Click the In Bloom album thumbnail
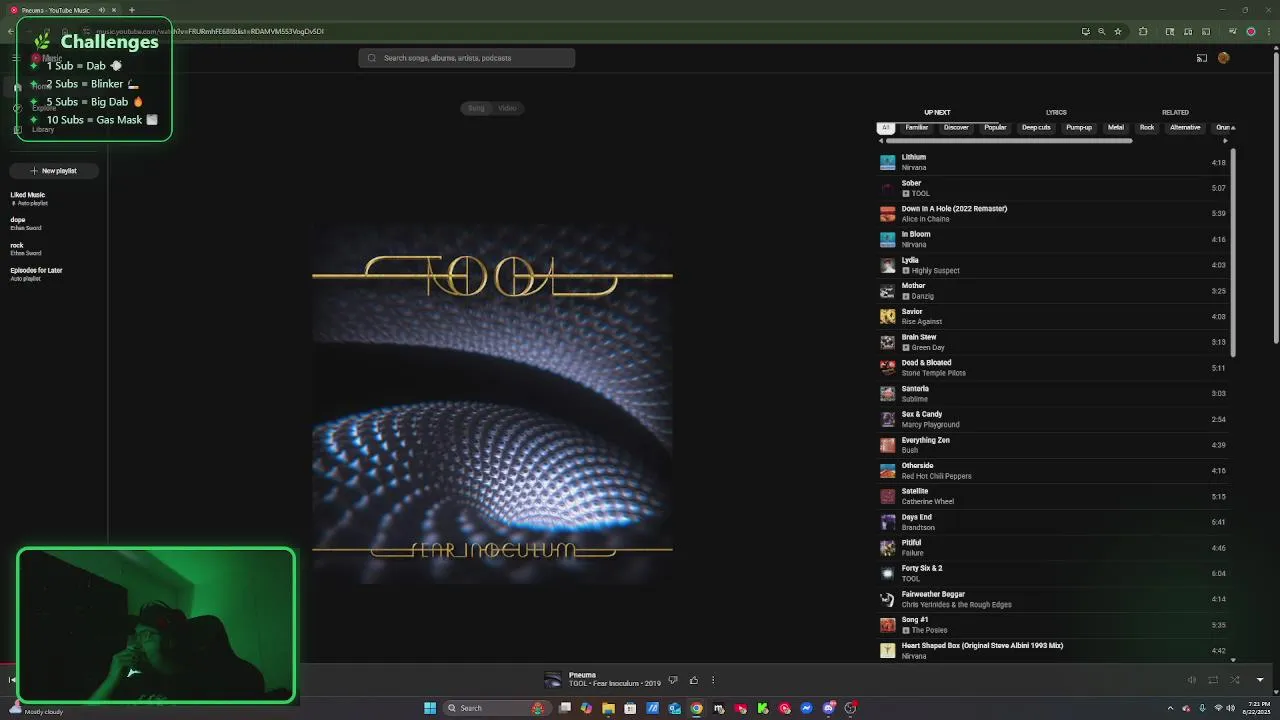This screenshot has height=720, width=1280. (887, 239)
